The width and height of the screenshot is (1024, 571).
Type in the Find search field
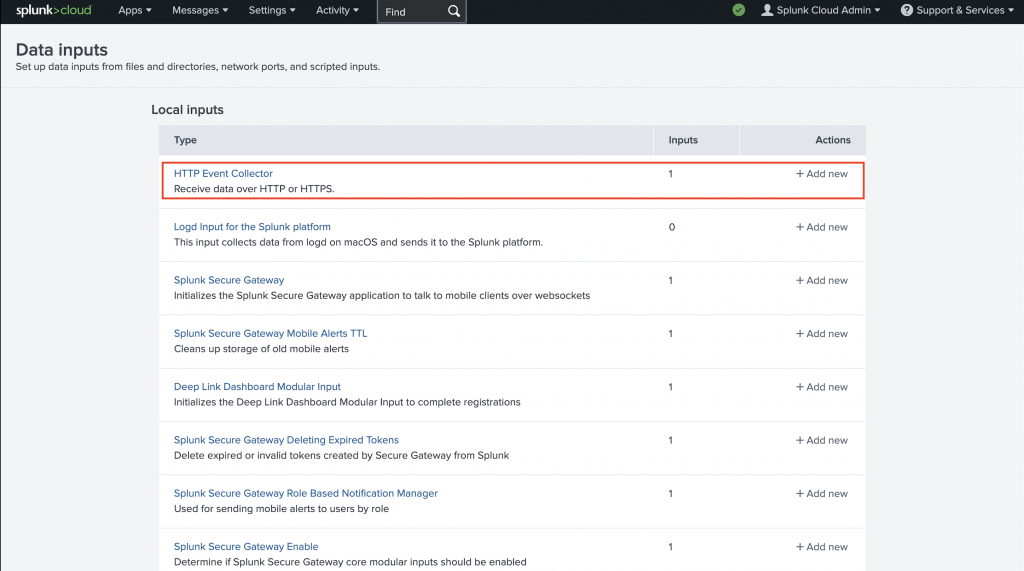[410, 12]
